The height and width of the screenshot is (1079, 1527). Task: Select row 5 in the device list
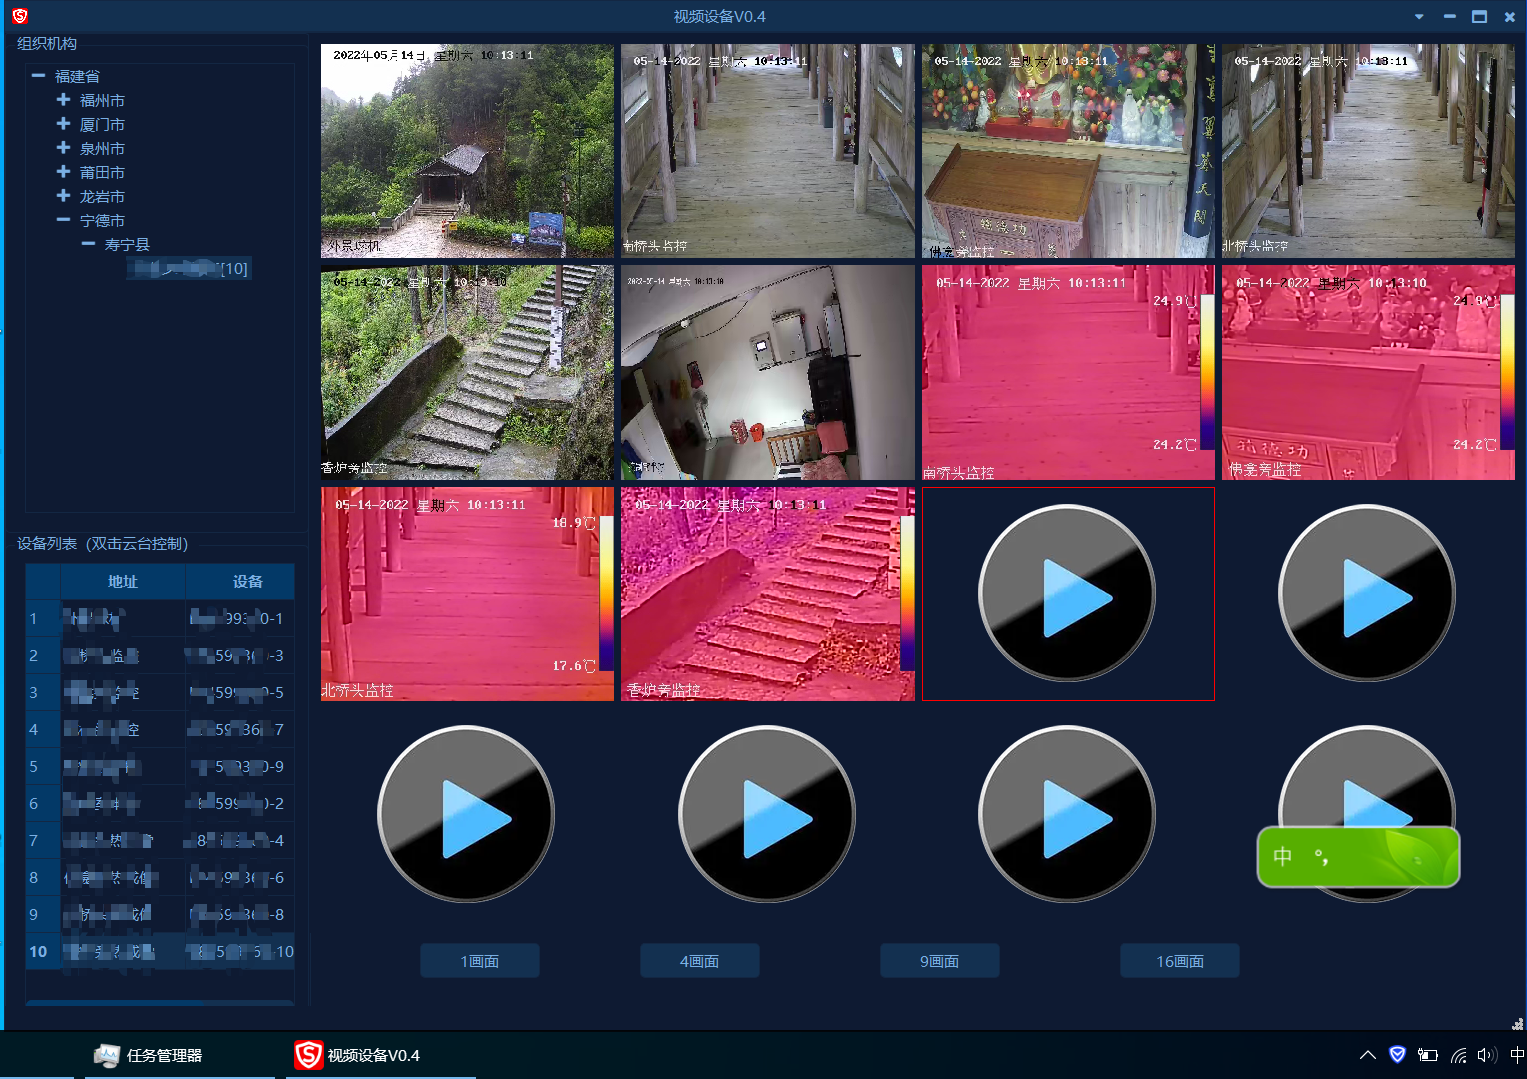pyautogui.click(x=160, y=766)
